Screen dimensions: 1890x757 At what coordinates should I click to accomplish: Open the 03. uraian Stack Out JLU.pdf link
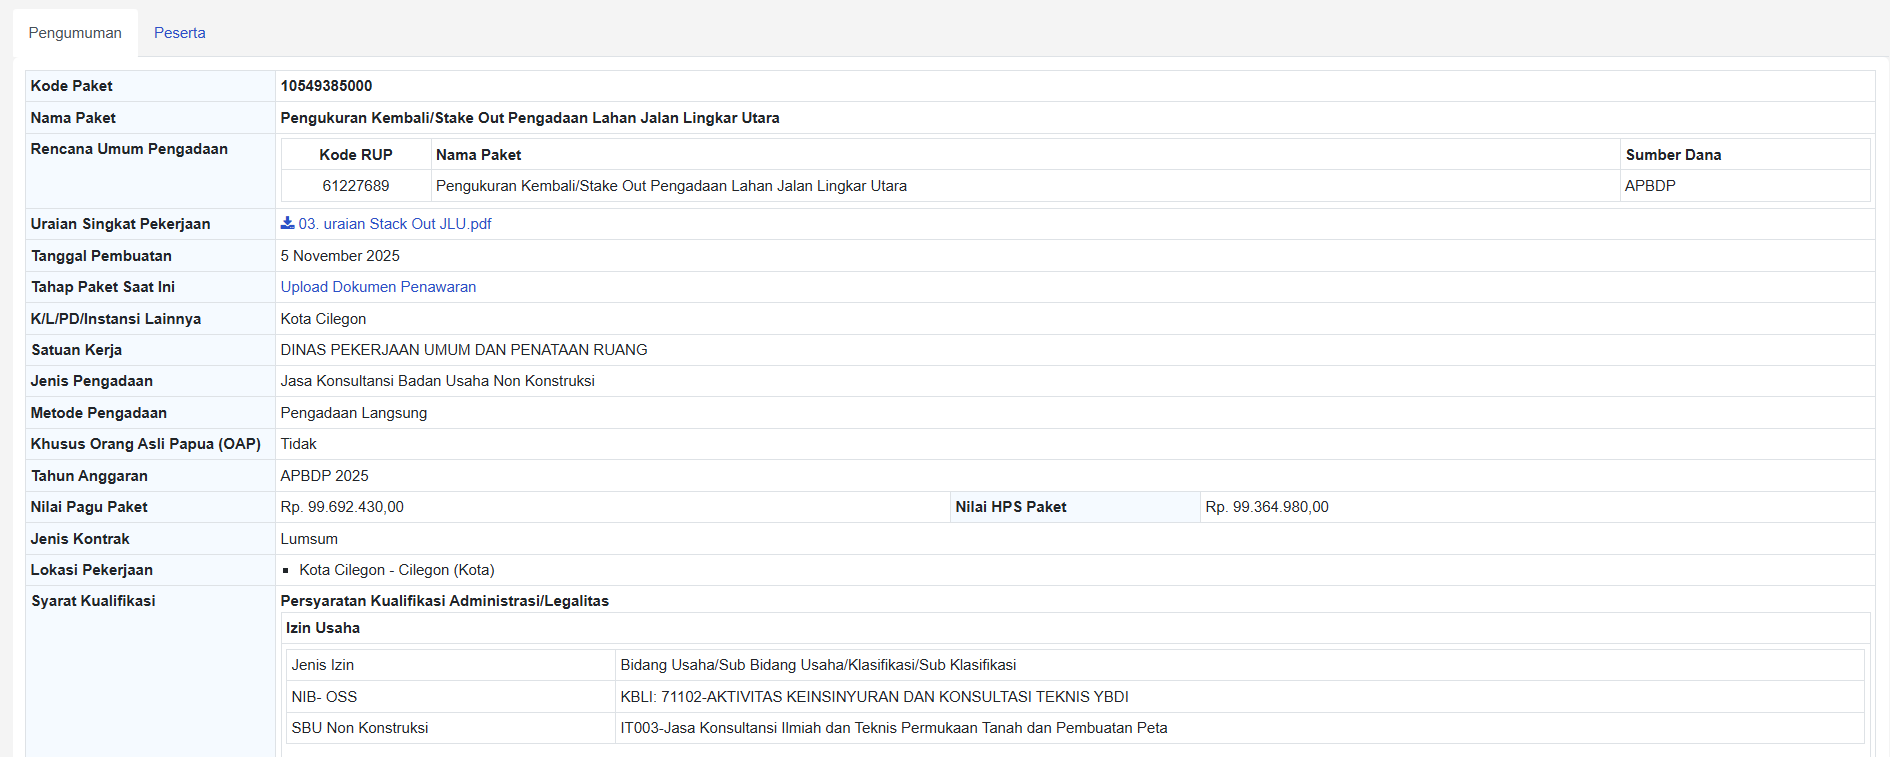tap(394, 224)
